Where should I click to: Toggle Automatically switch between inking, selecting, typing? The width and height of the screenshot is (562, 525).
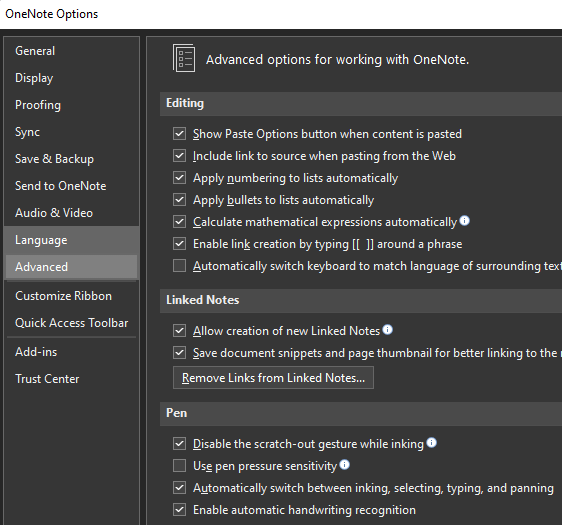179,488
